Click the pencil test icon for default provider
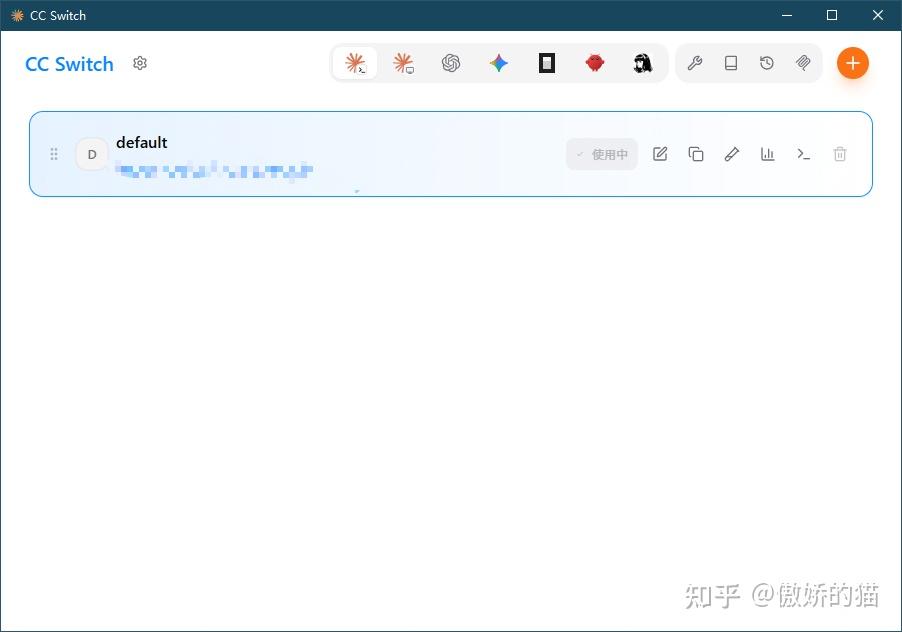The width and height of the screenshot is (902, 632). [732, 154]
